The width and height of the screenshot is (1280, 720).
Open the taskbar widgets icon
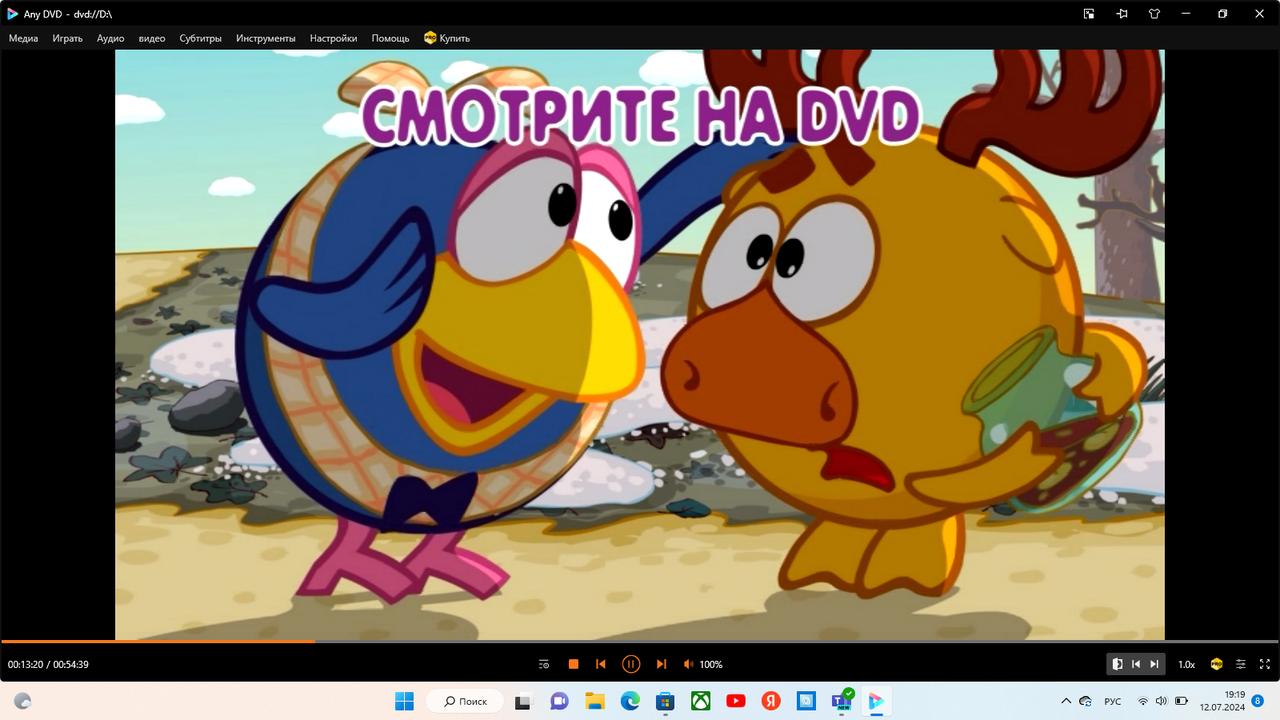(22, 701)
